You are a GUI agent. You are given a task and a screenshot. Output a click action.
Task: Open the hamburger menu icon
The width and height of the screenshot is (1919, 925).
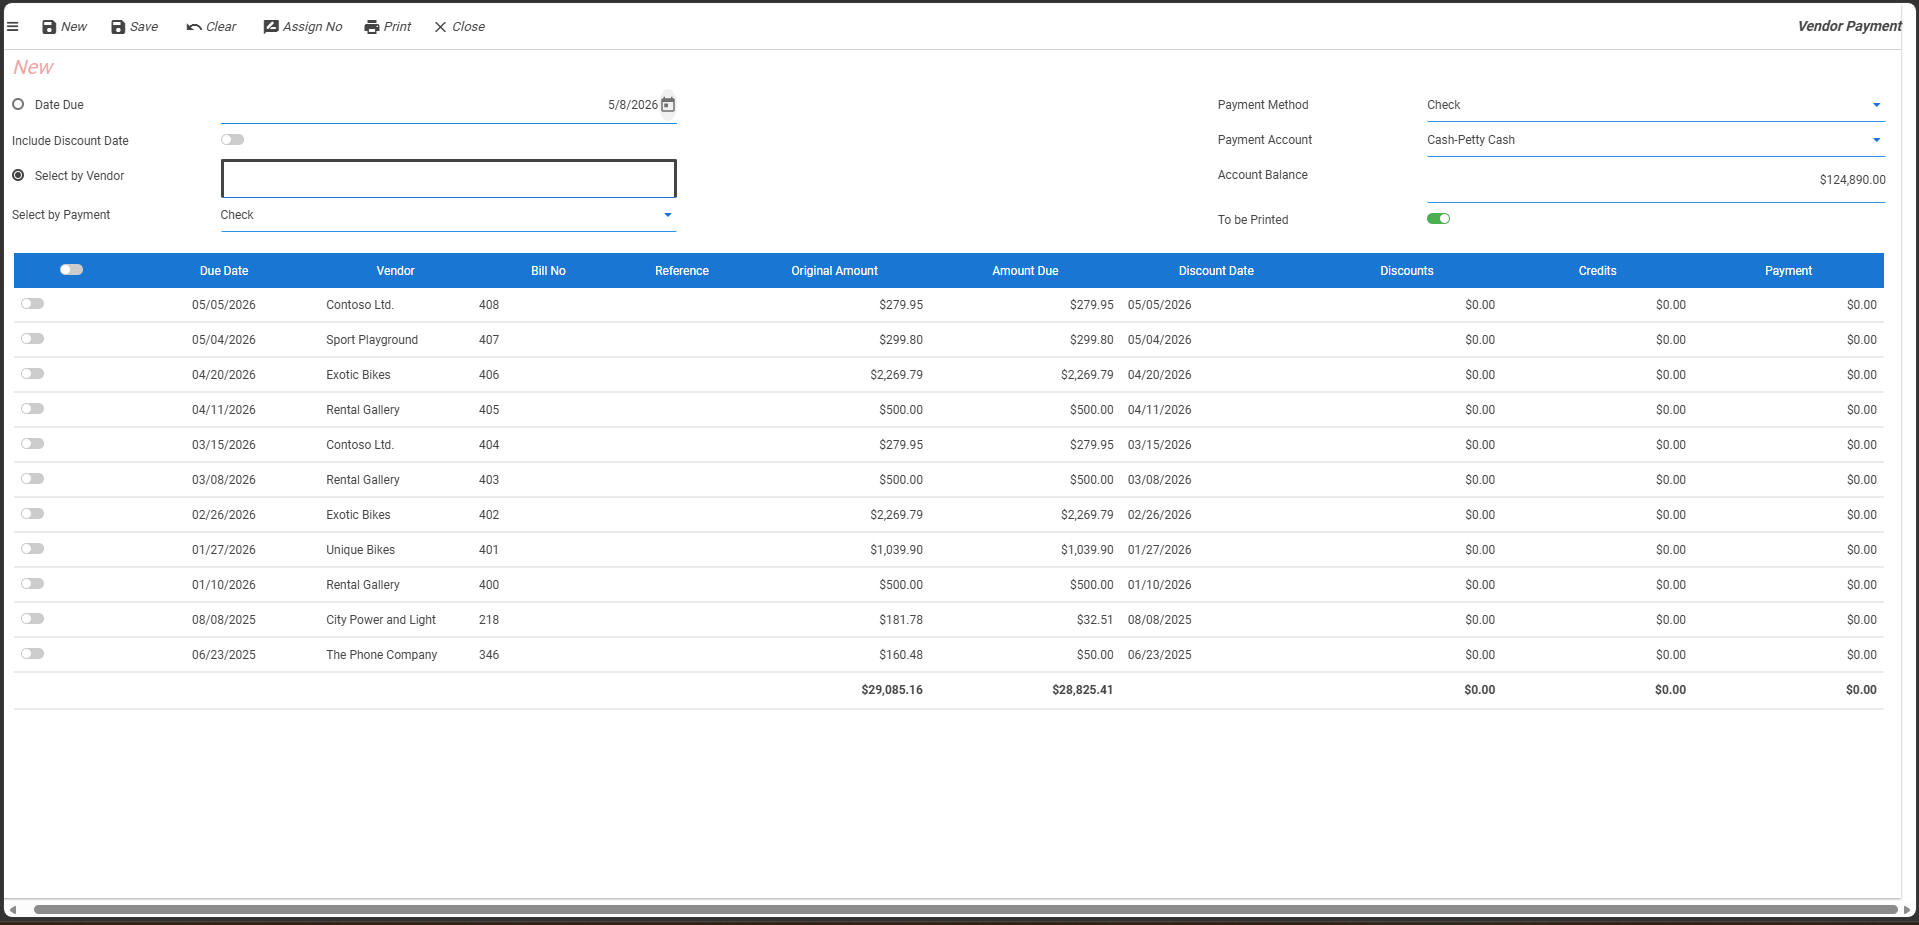pyautogui.click(x=13, y=27)
